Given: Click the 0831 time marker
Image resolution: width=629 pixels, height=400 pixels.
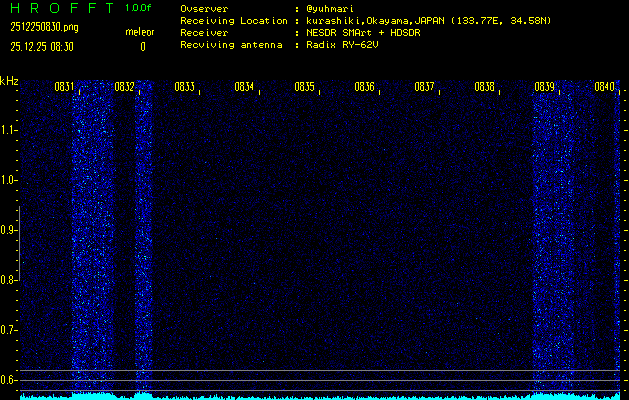Looking at the screenshot, I should (x=64, y=87).
